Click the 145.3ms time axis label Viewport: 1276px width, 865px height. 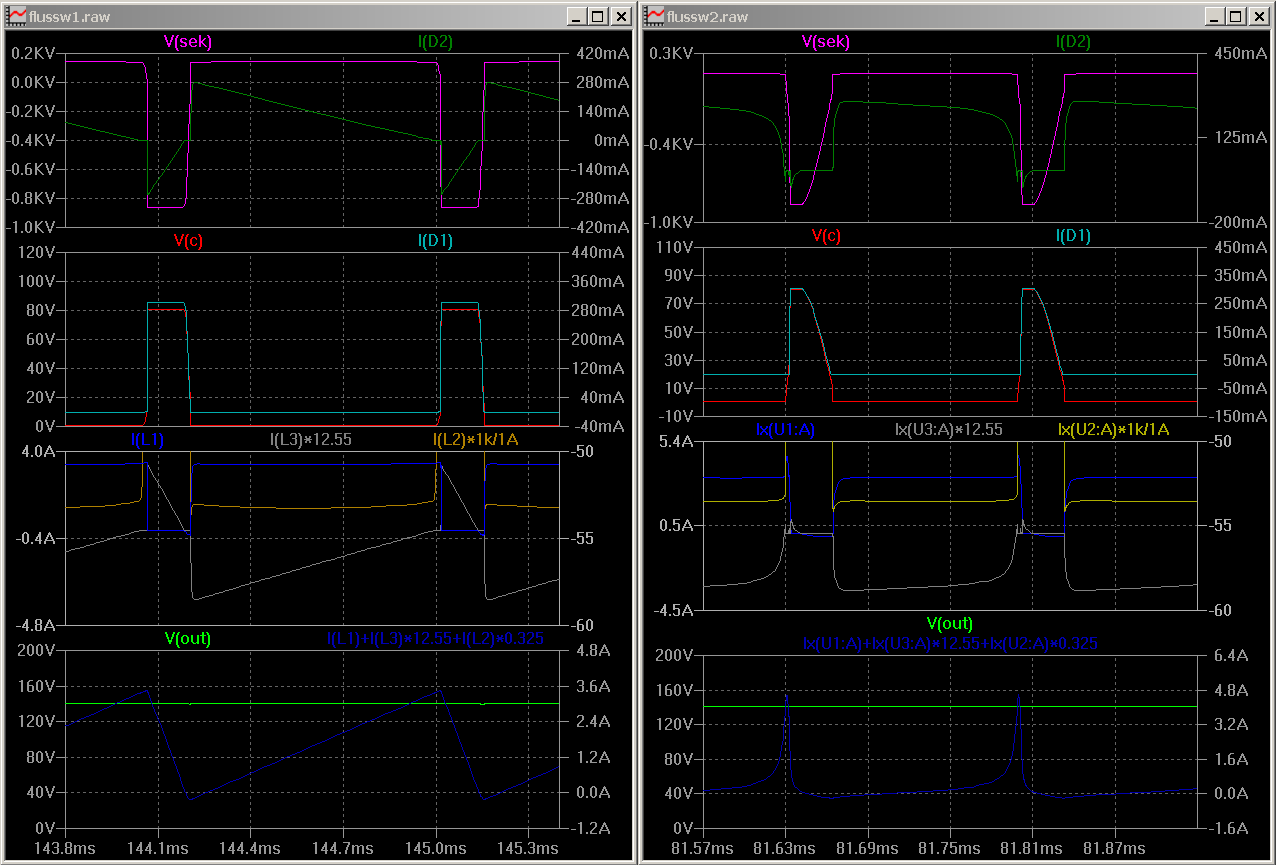(528, 847)
